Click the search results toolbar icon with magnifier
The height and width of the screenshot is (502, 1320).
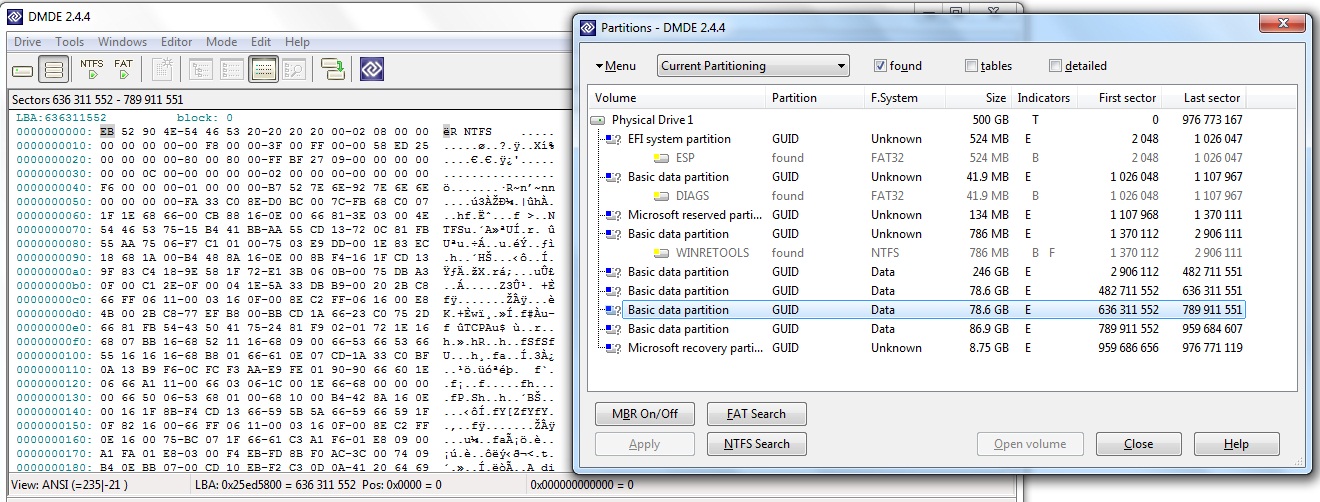click(x=294, y=70)
